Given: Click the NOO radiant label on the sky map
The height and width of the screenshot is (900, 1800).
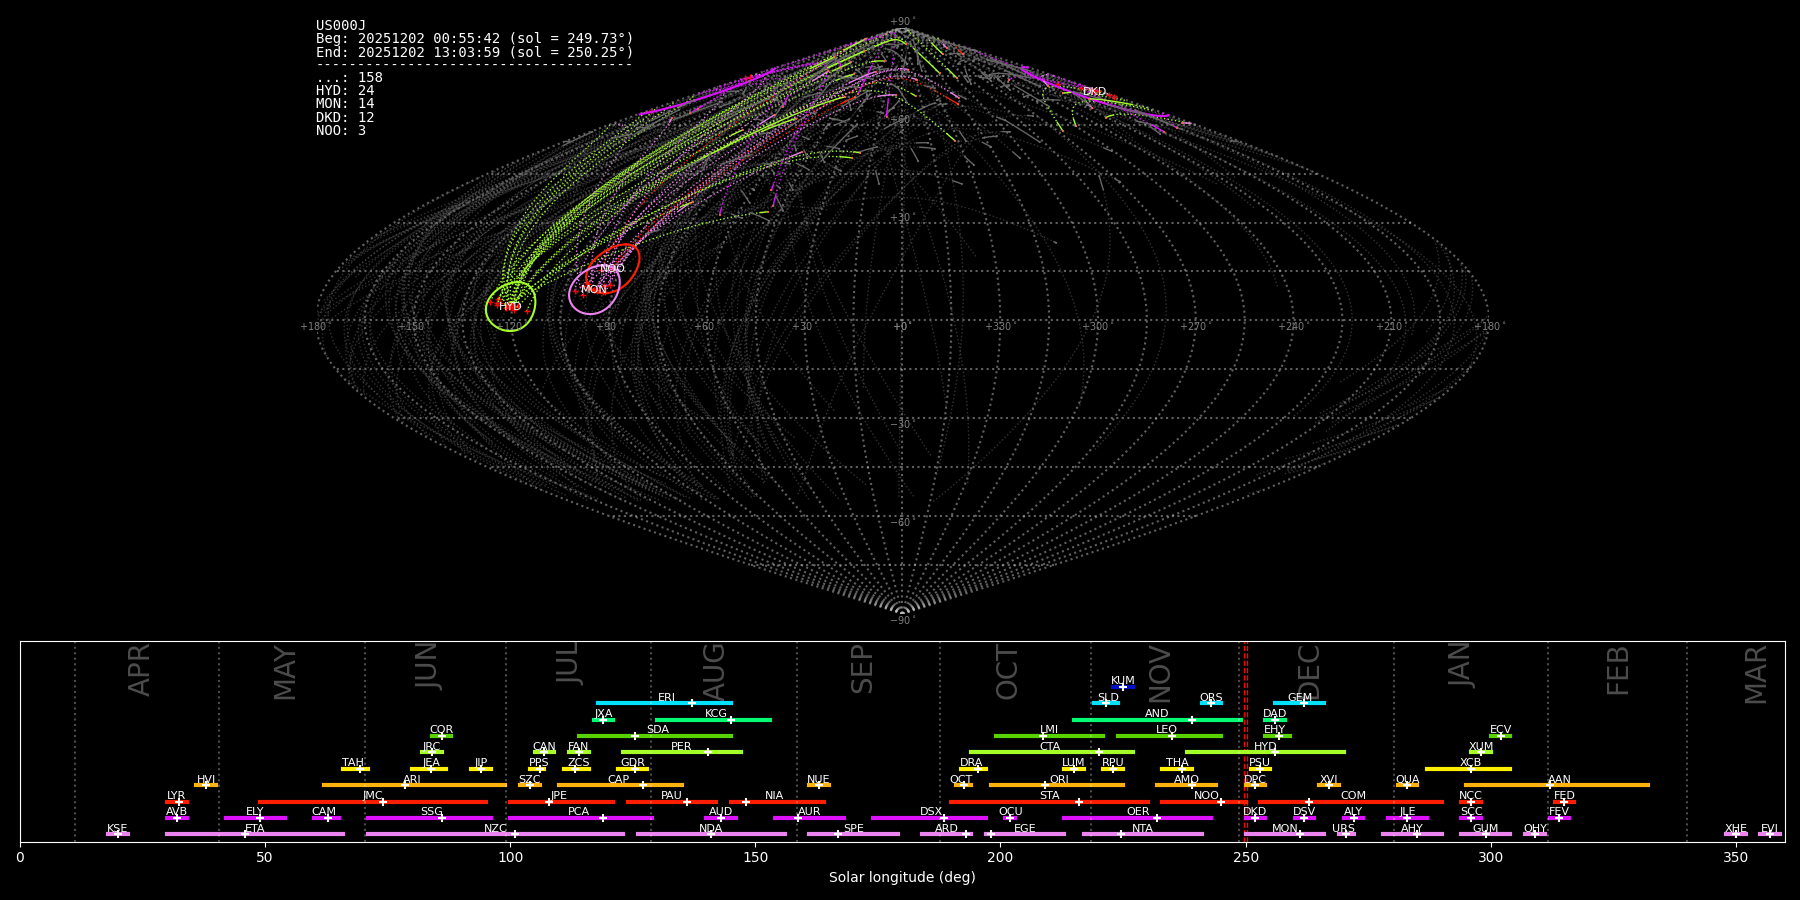Looking at the screenshot, I should coord(612,269).
